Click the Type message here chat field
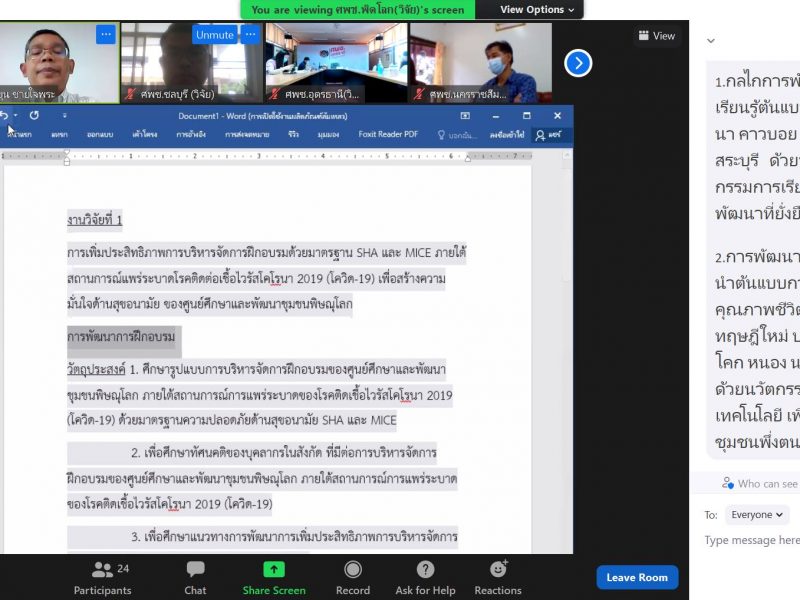The width and height of the screenshot is (800, 600). (752, 540)
